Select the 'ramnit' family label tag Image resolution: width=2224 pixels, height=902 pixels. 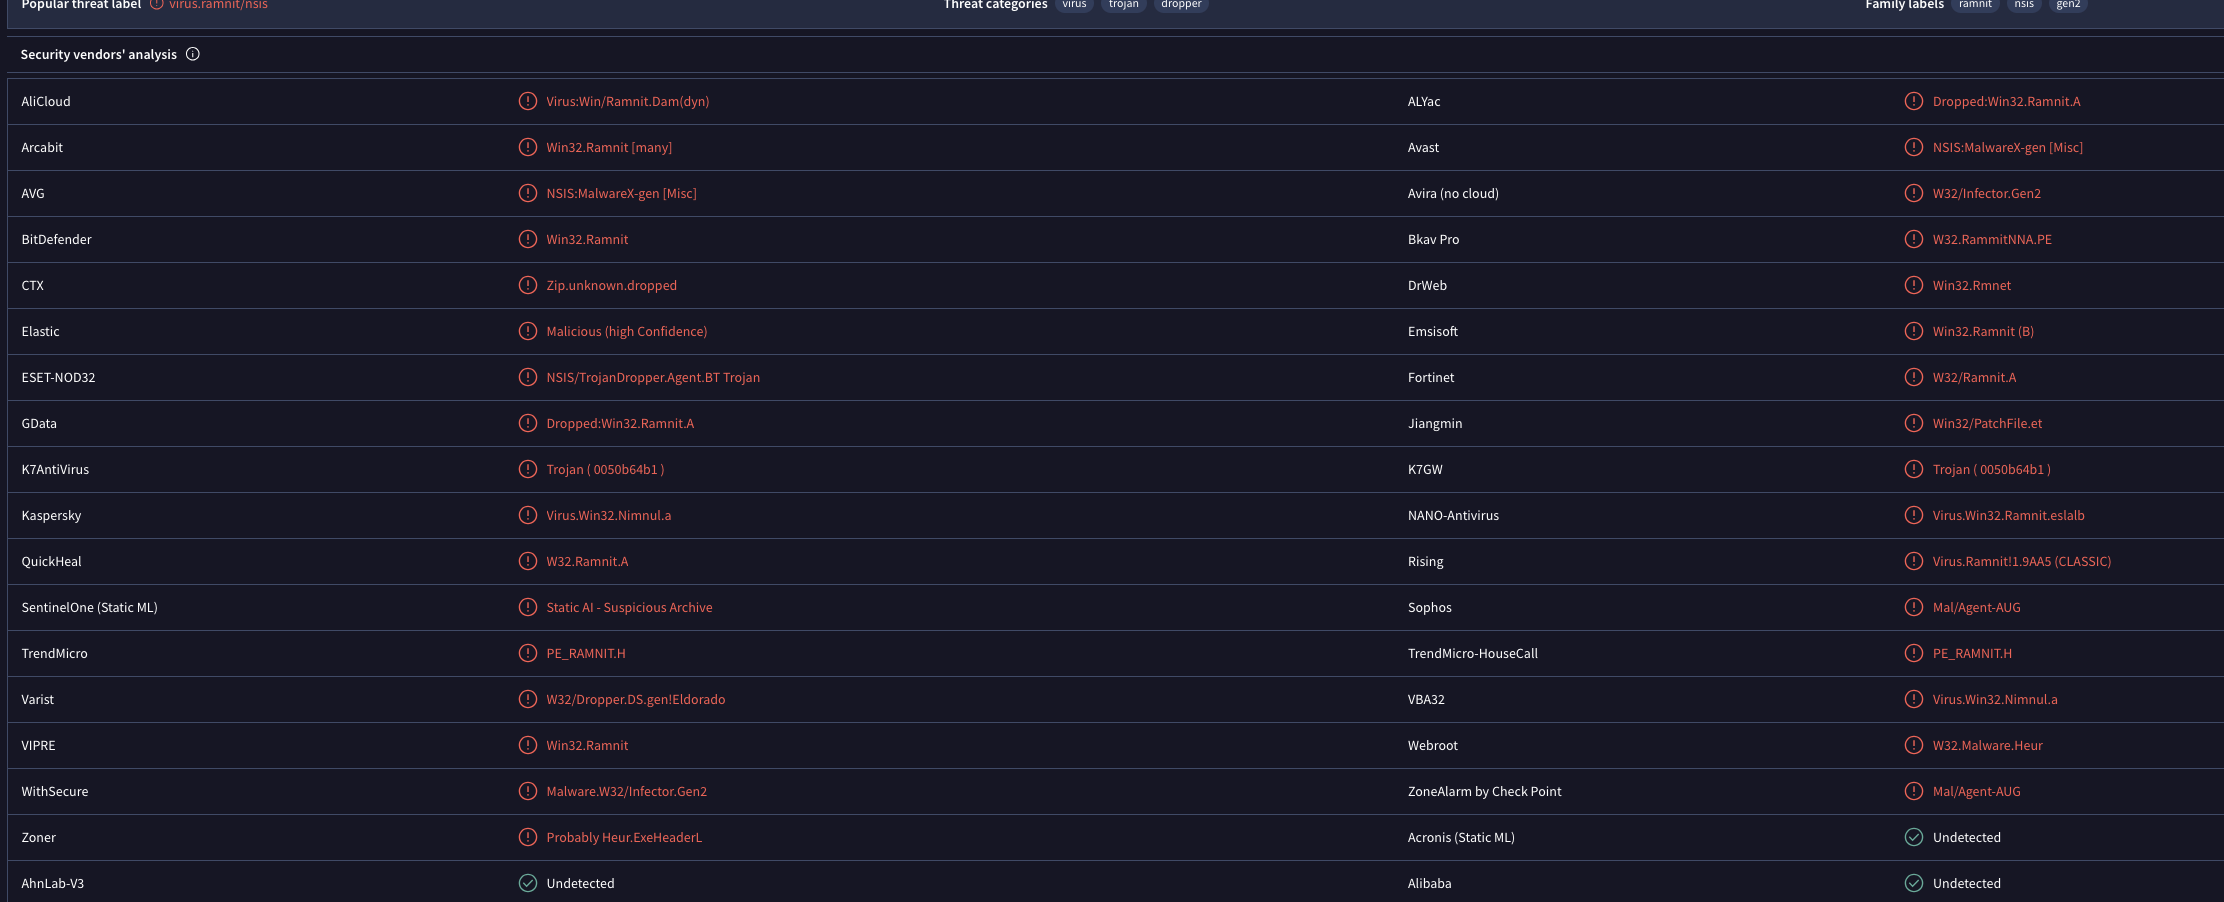click(1975, 5)
